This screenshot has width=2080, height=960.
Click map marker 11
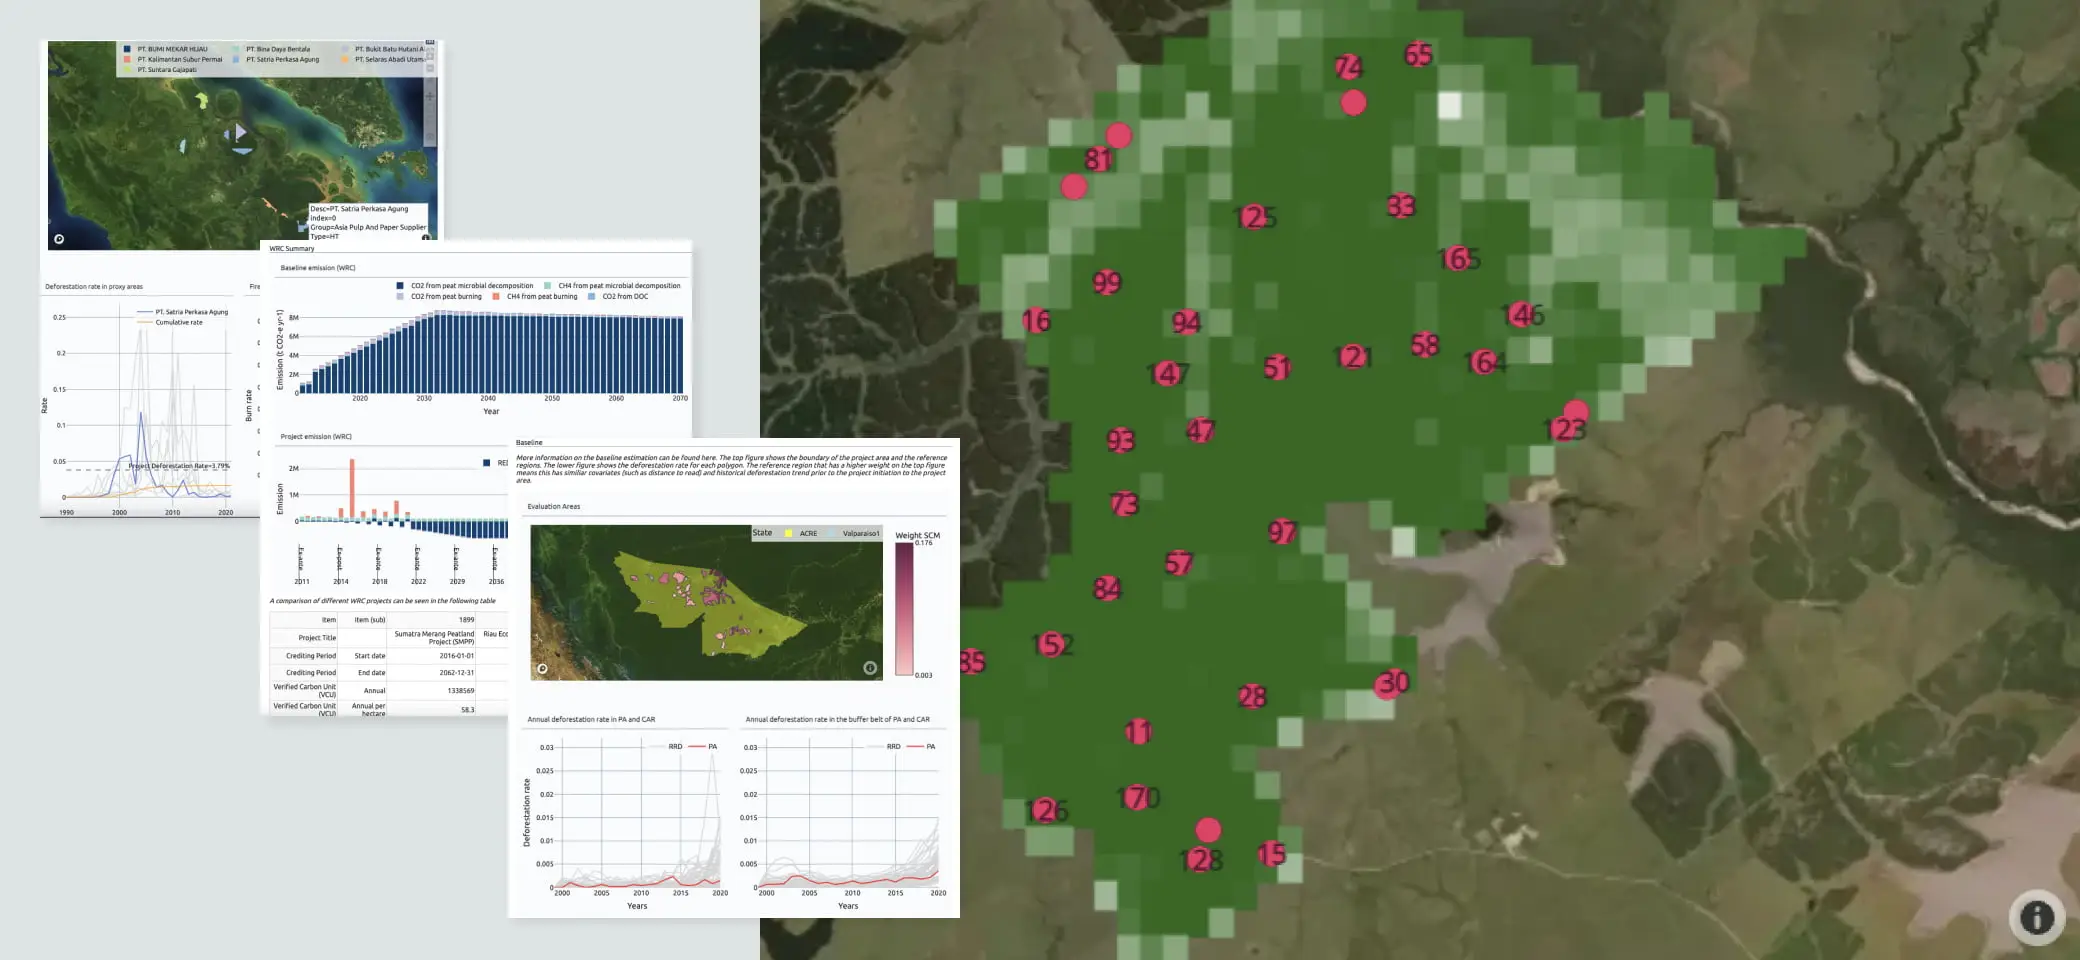click(x=1138, y=733)
